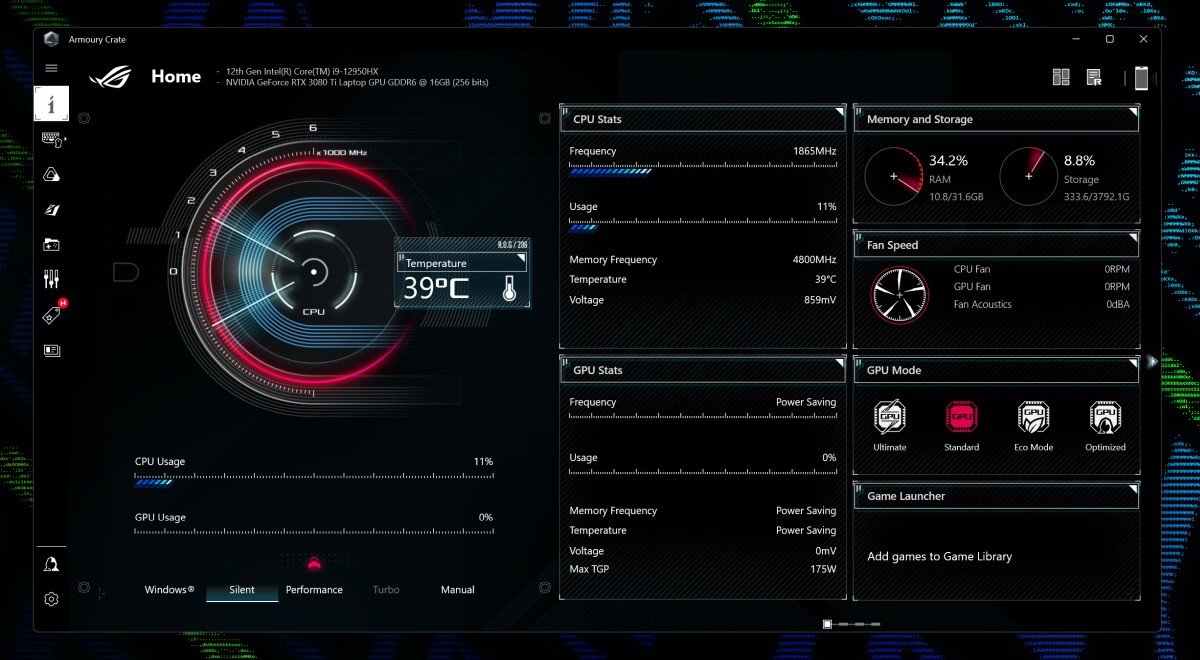Open the Device keyboard icon in sidebar
Image resolution: width=1200 pixels, height=660 pixels.
[x=52, y=139]
